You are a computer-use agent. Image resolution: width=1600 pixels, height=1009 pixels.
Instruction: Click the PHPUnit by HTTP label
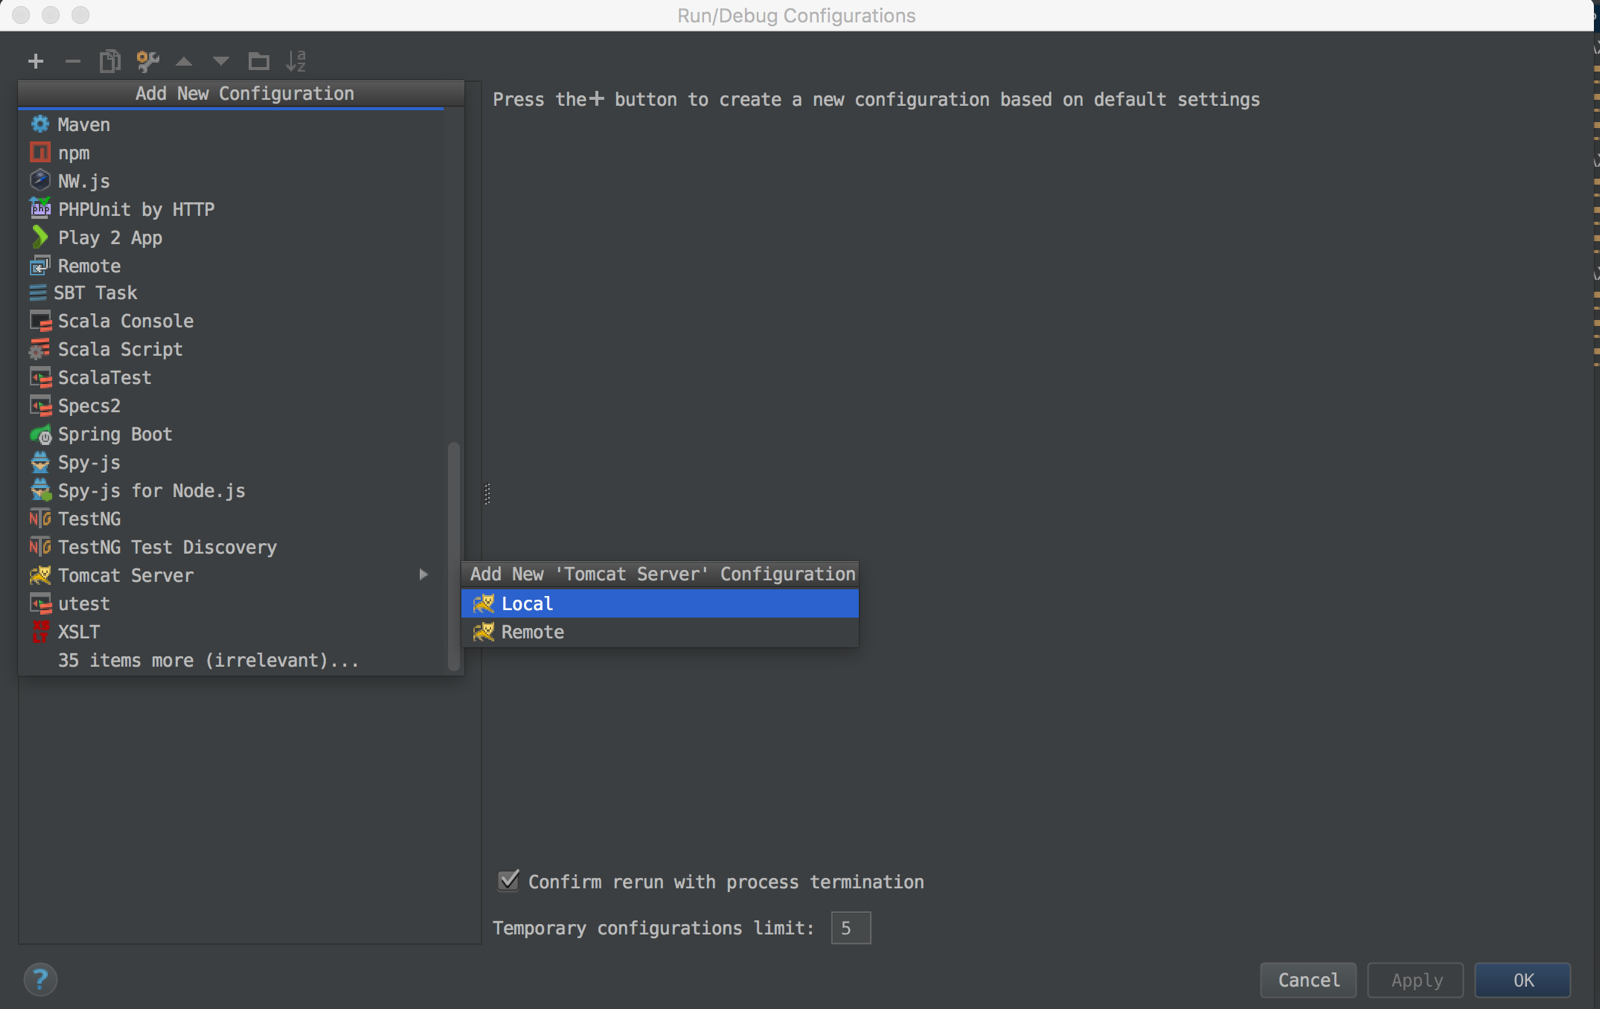136,209
